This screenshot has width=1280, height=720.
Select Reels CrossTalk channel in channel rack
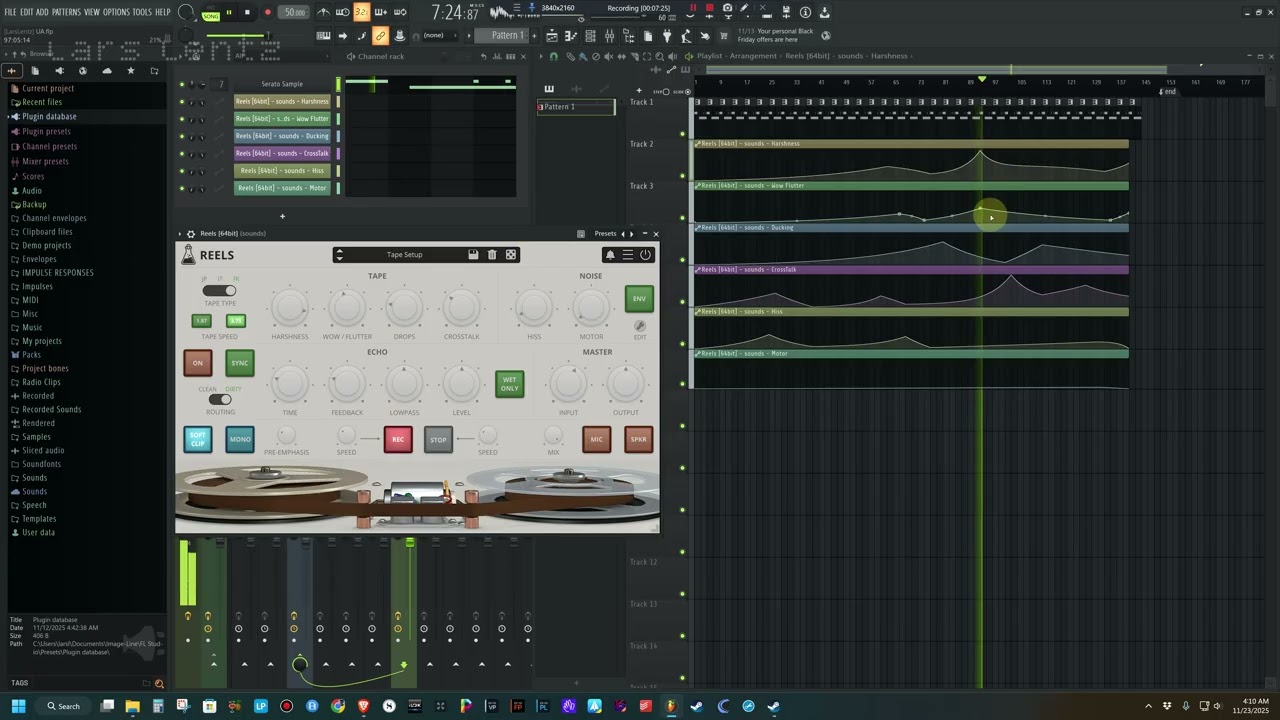pyautogui.click(x=282, y=153)
